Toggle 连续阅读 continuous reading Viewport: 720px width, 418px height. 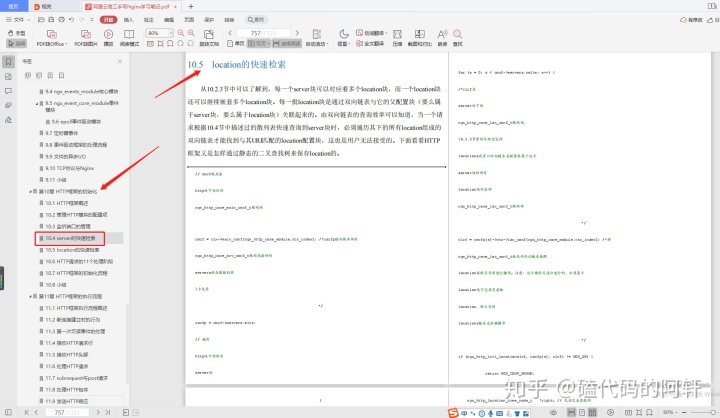[x=287, y=44]
